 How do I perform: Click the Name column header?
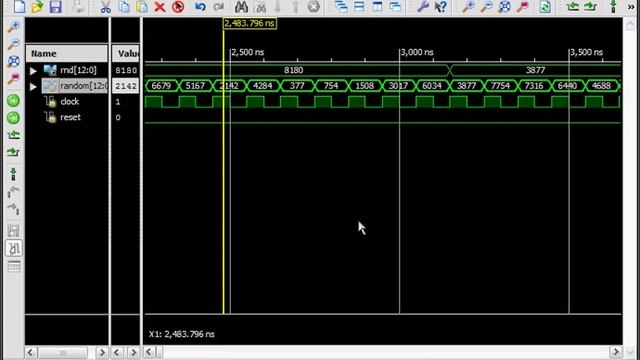point(67,53)
